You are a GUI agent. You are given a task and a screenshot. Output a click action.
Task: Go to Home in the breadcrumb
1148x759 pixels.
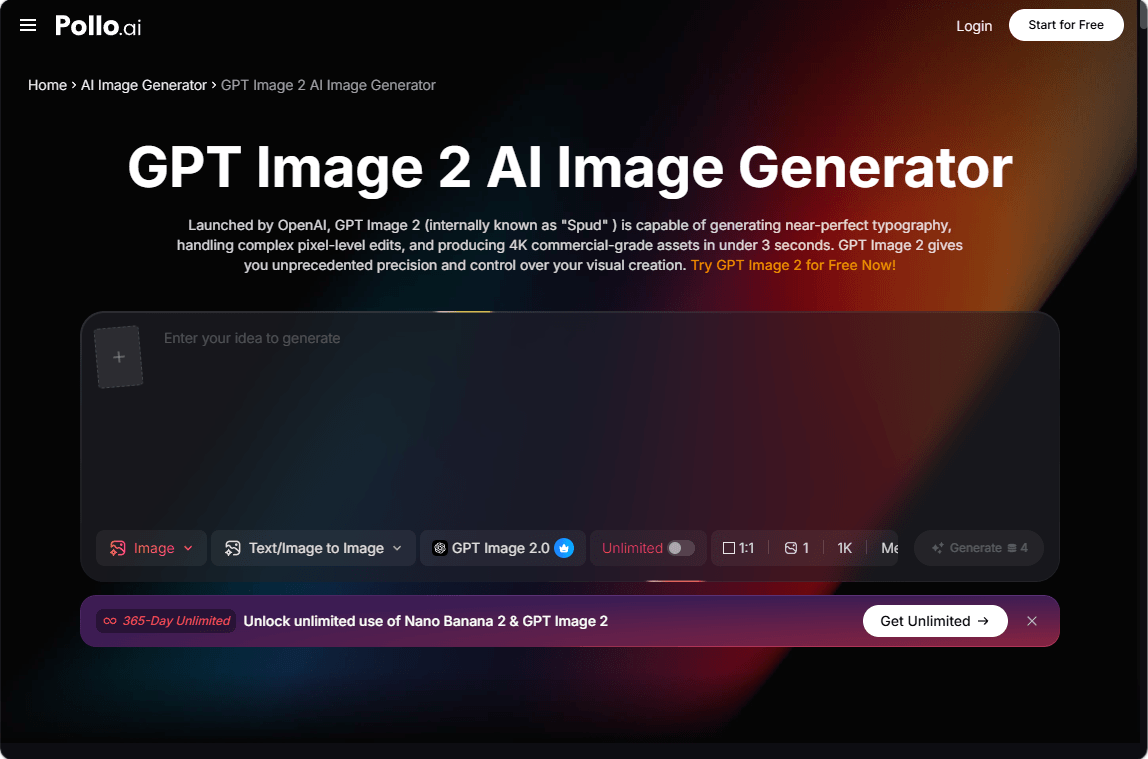point(48,85)
